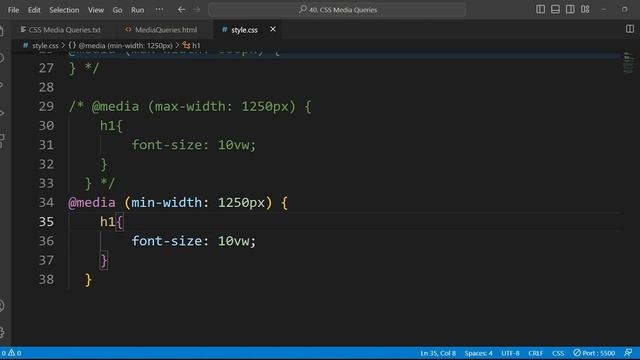Go forward with the right arrow
The image size is (640, 360).
(x=196, y=9)
